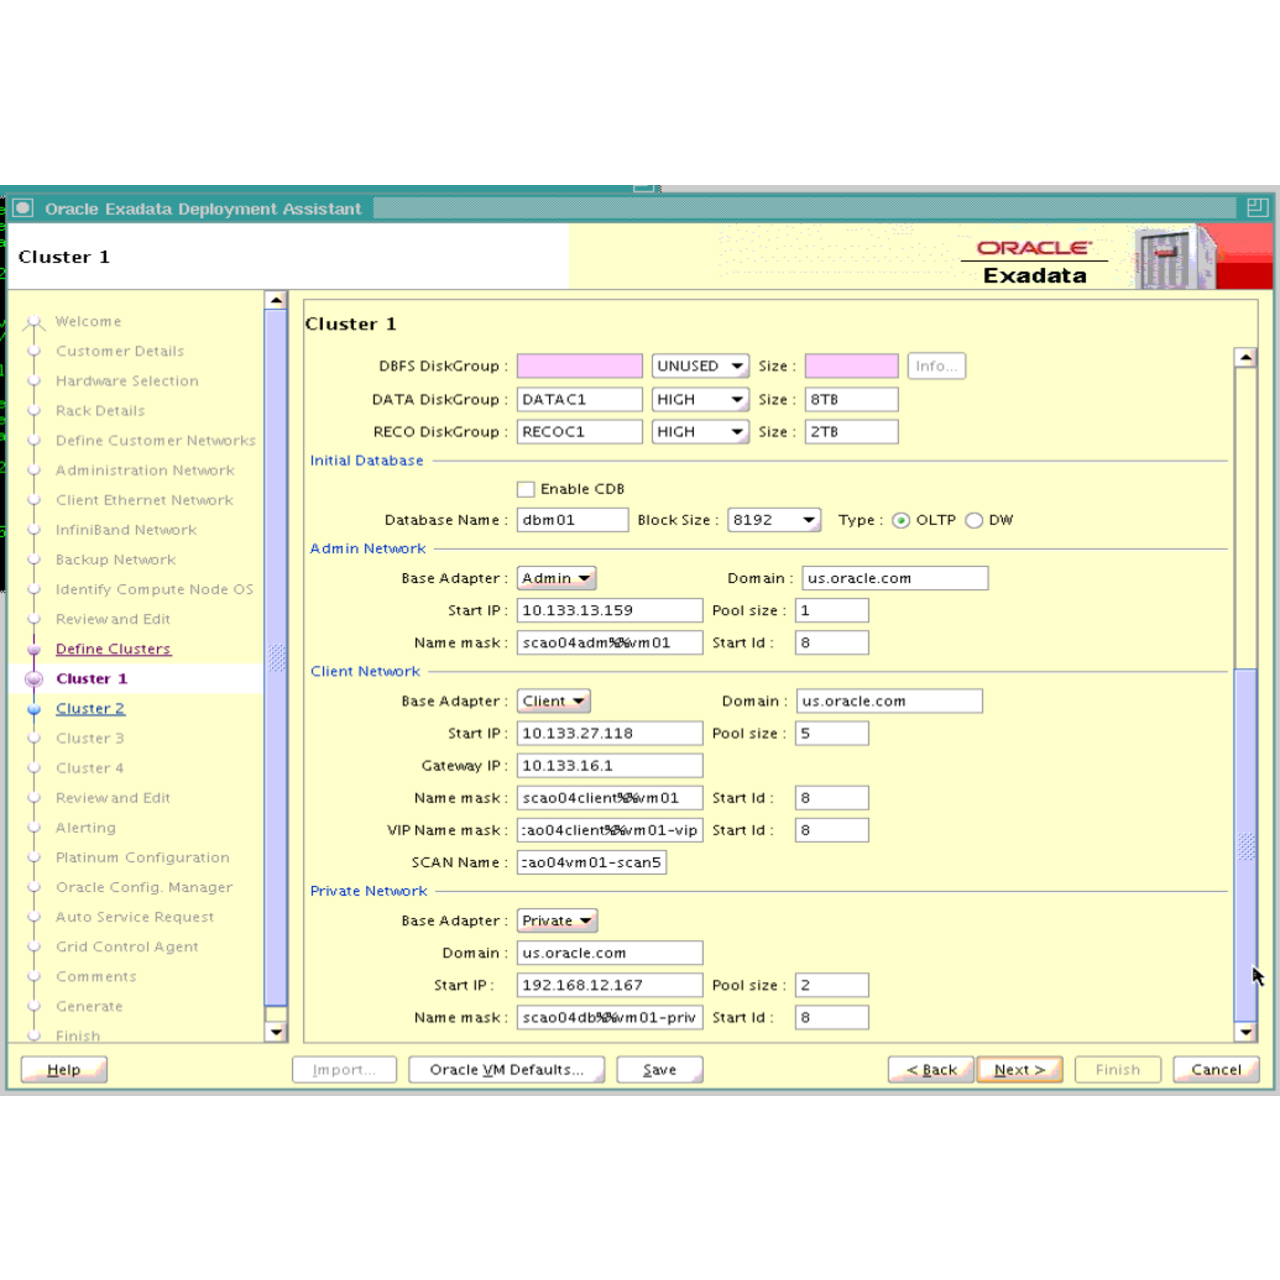Select the DW database type

[974, 520]
